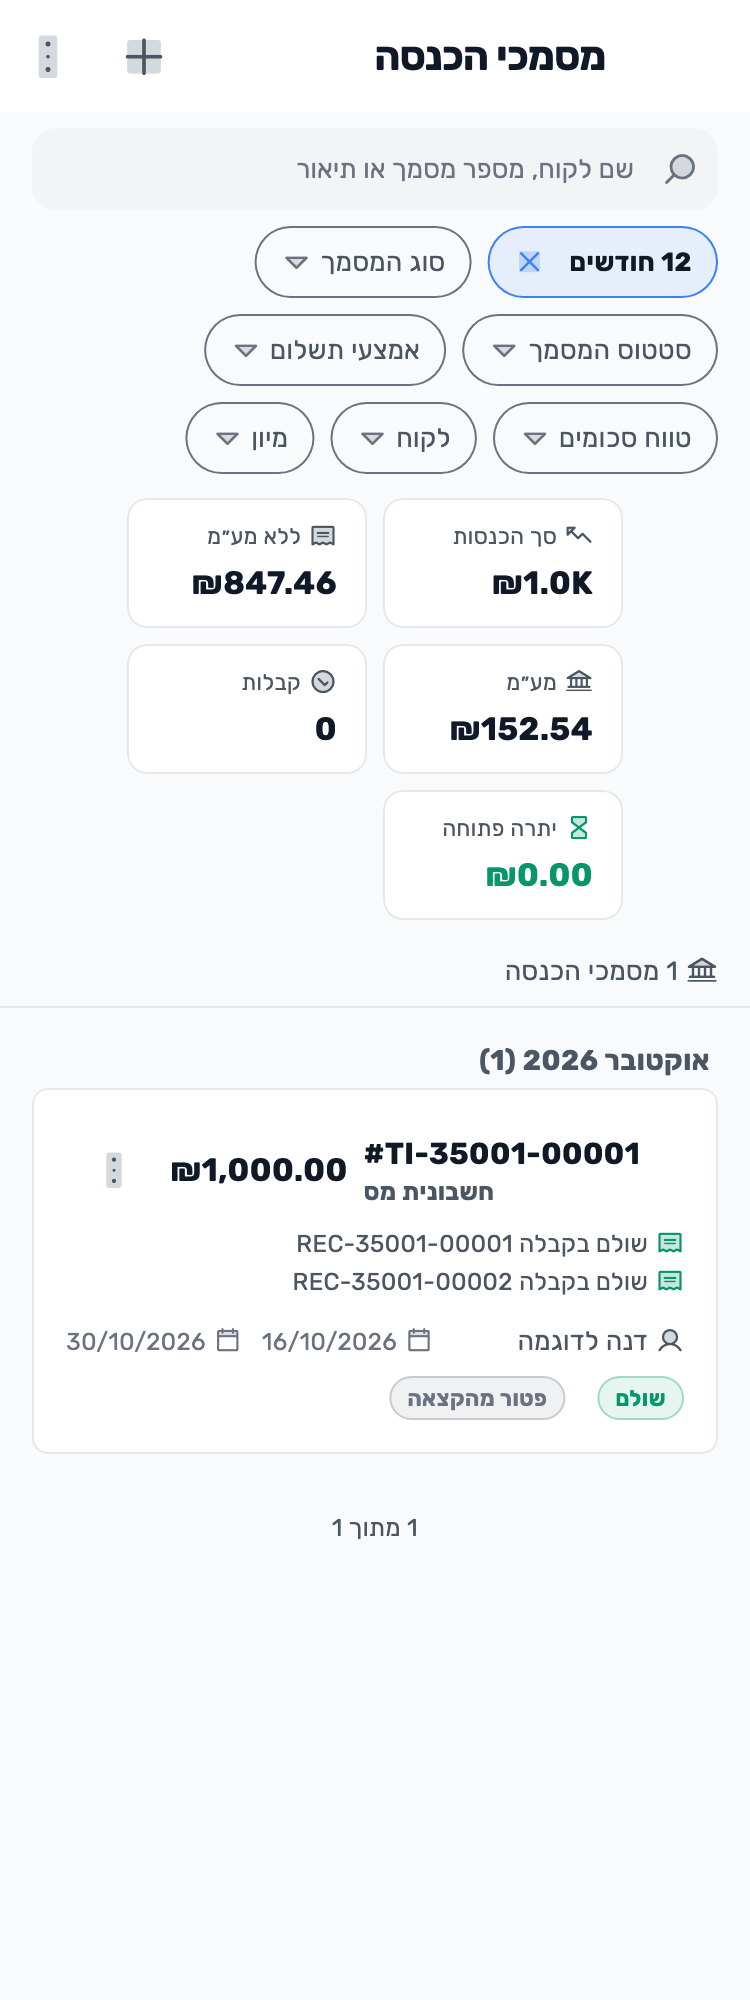Image resolution: width=750 pixels, height=2000 pixels.
Task: Click receipt icon beside REC-35001-00001
Action: point(670,1243)
